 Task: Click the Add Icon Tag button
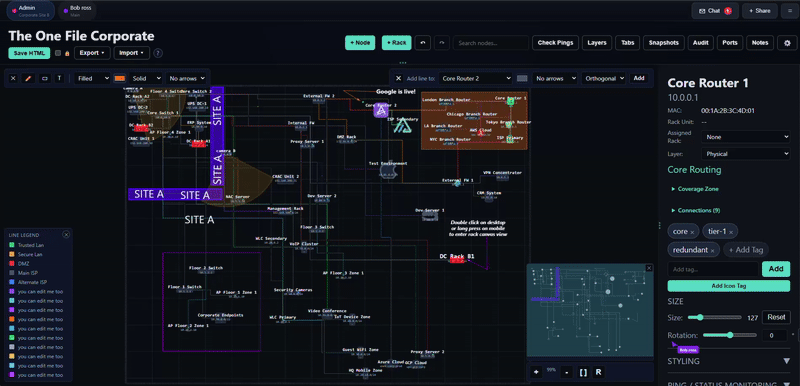point(729,286)
